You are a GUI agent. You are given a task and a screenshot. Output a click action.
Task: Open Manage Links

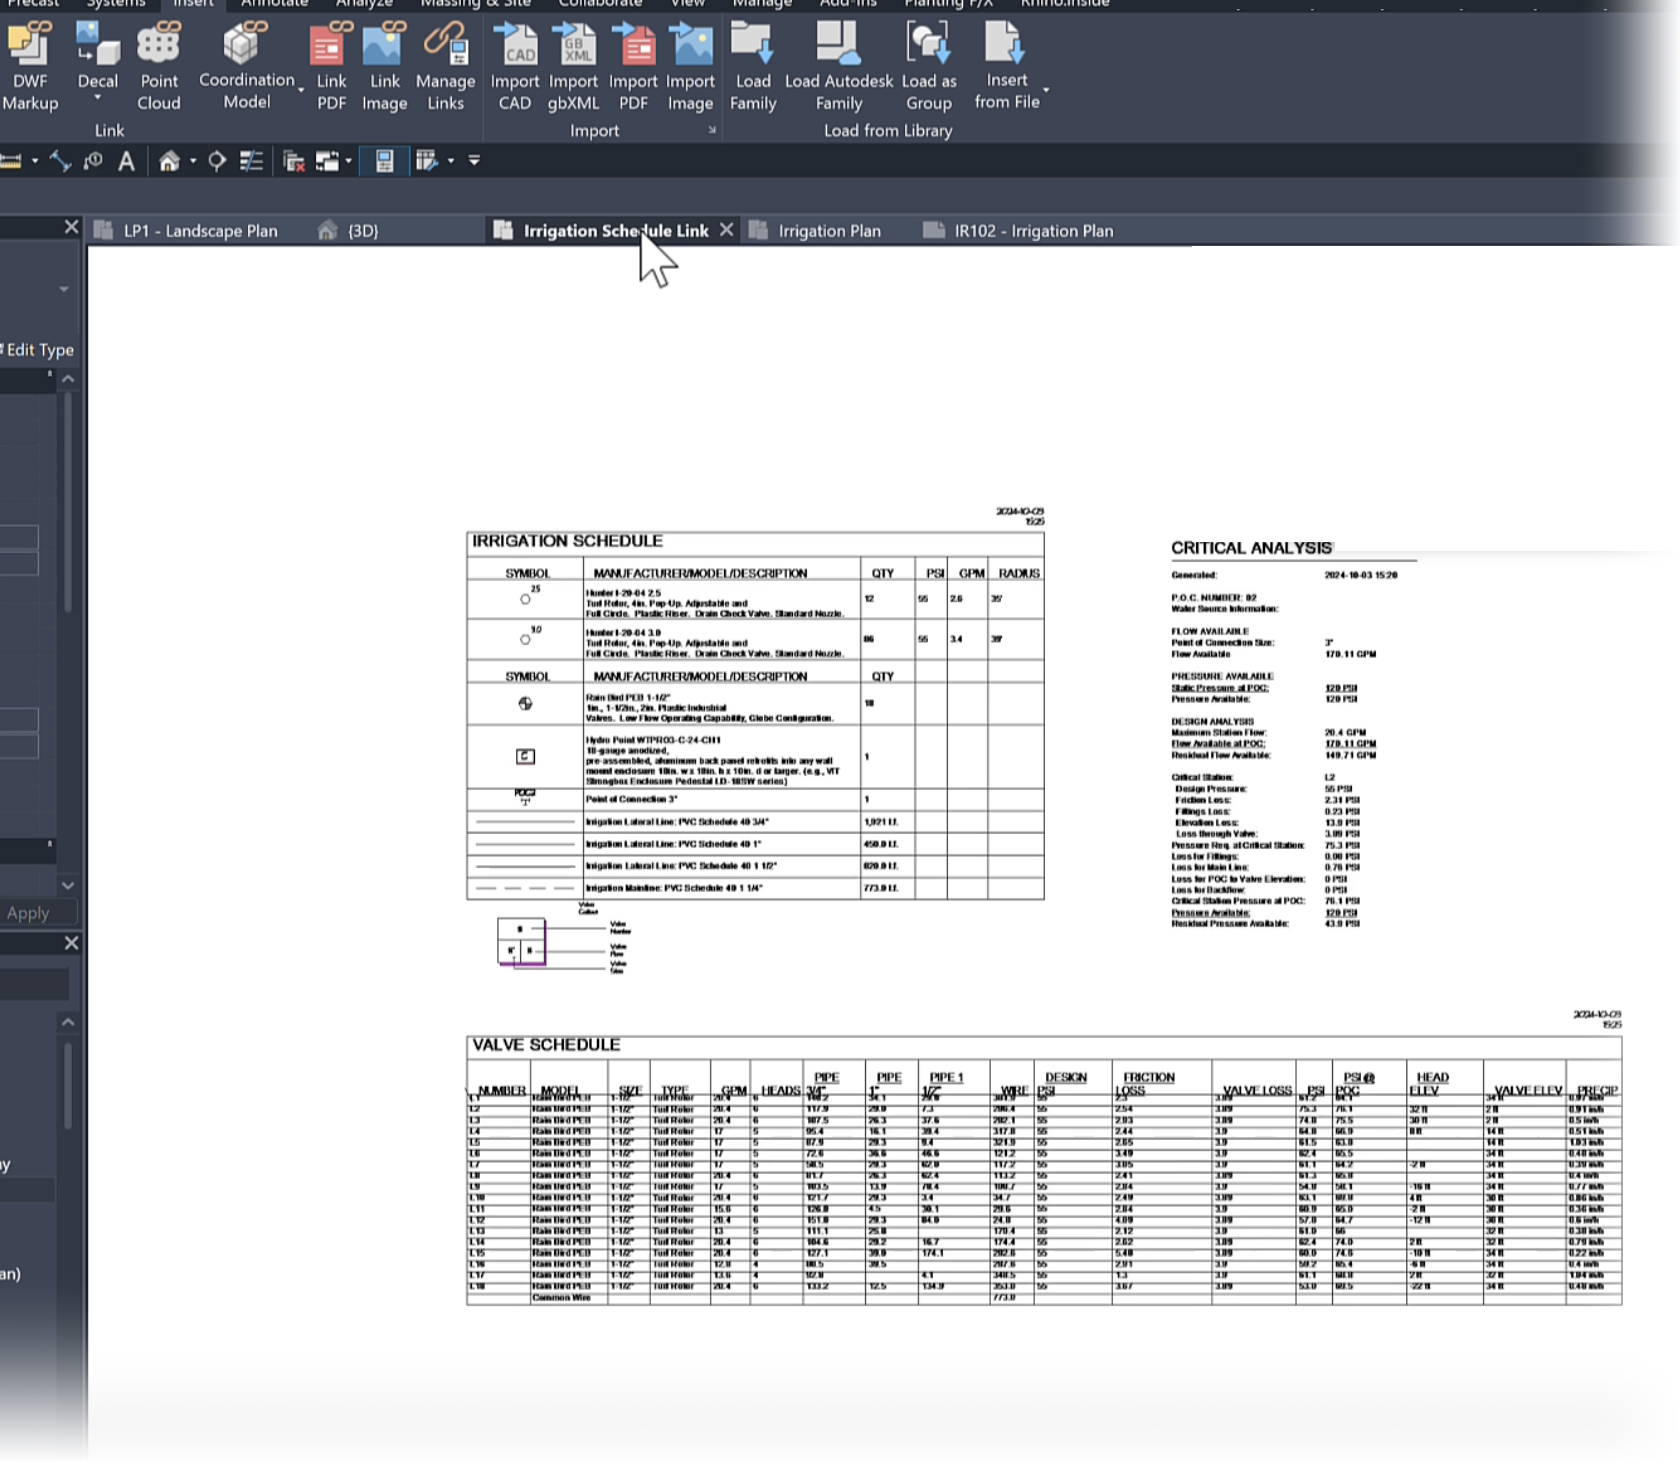445,66
